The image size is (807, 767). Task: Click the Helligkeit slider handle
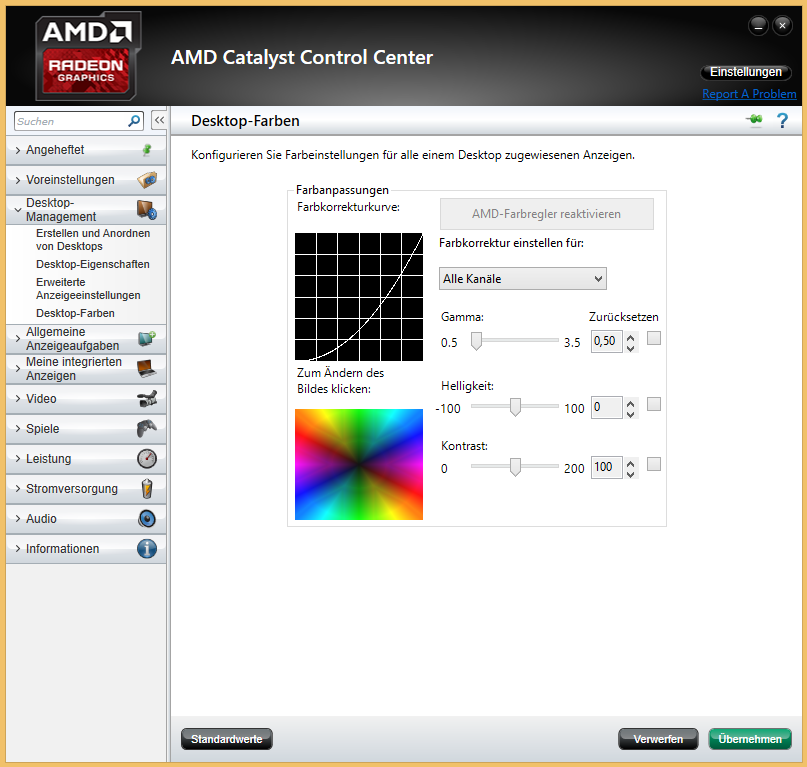[x=515, y=407]
